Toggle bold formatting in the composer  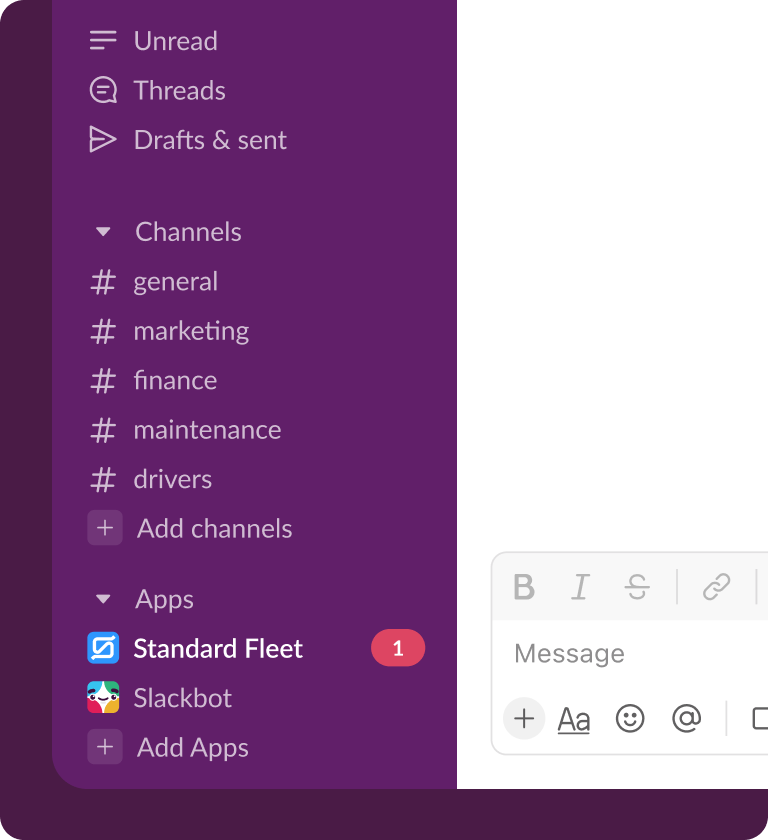[x=524, y=587]
